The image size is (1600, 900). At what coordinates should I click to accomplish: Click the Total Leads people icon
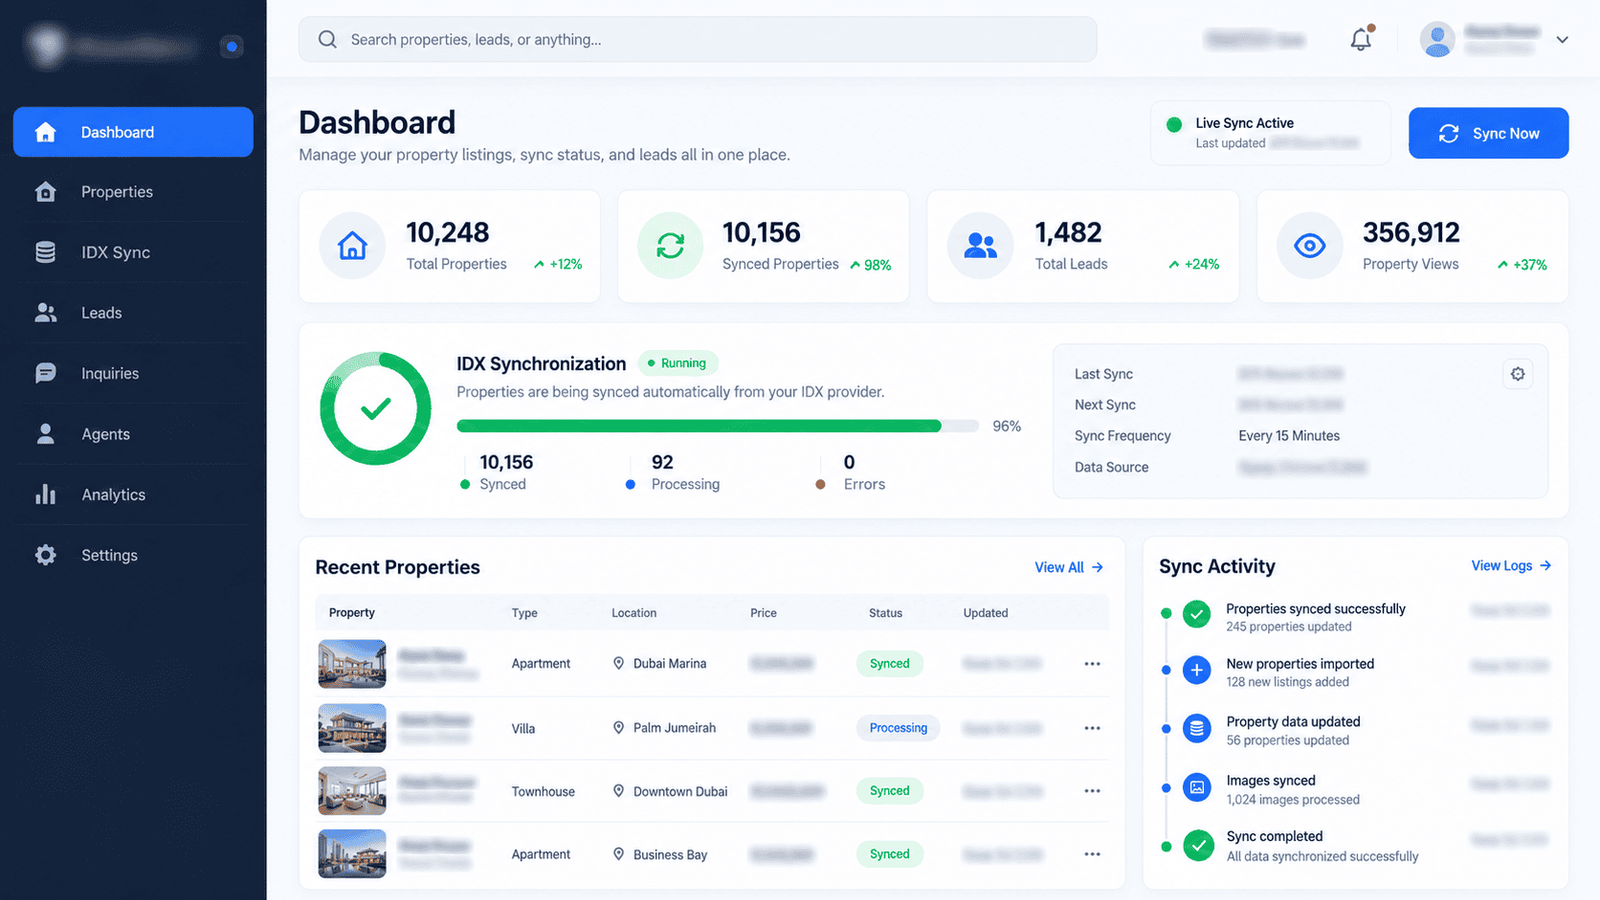click(980, 245)
